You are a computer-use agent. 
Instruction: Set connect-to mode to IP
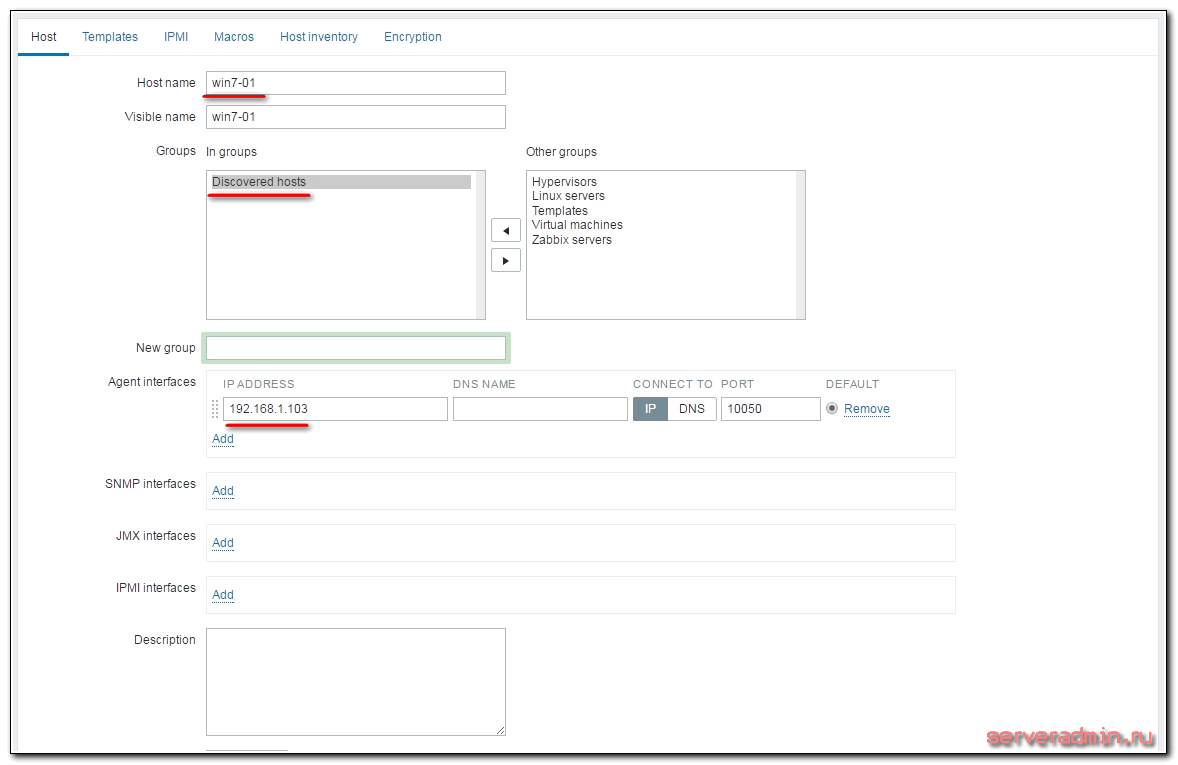click(x=650, y=409)
